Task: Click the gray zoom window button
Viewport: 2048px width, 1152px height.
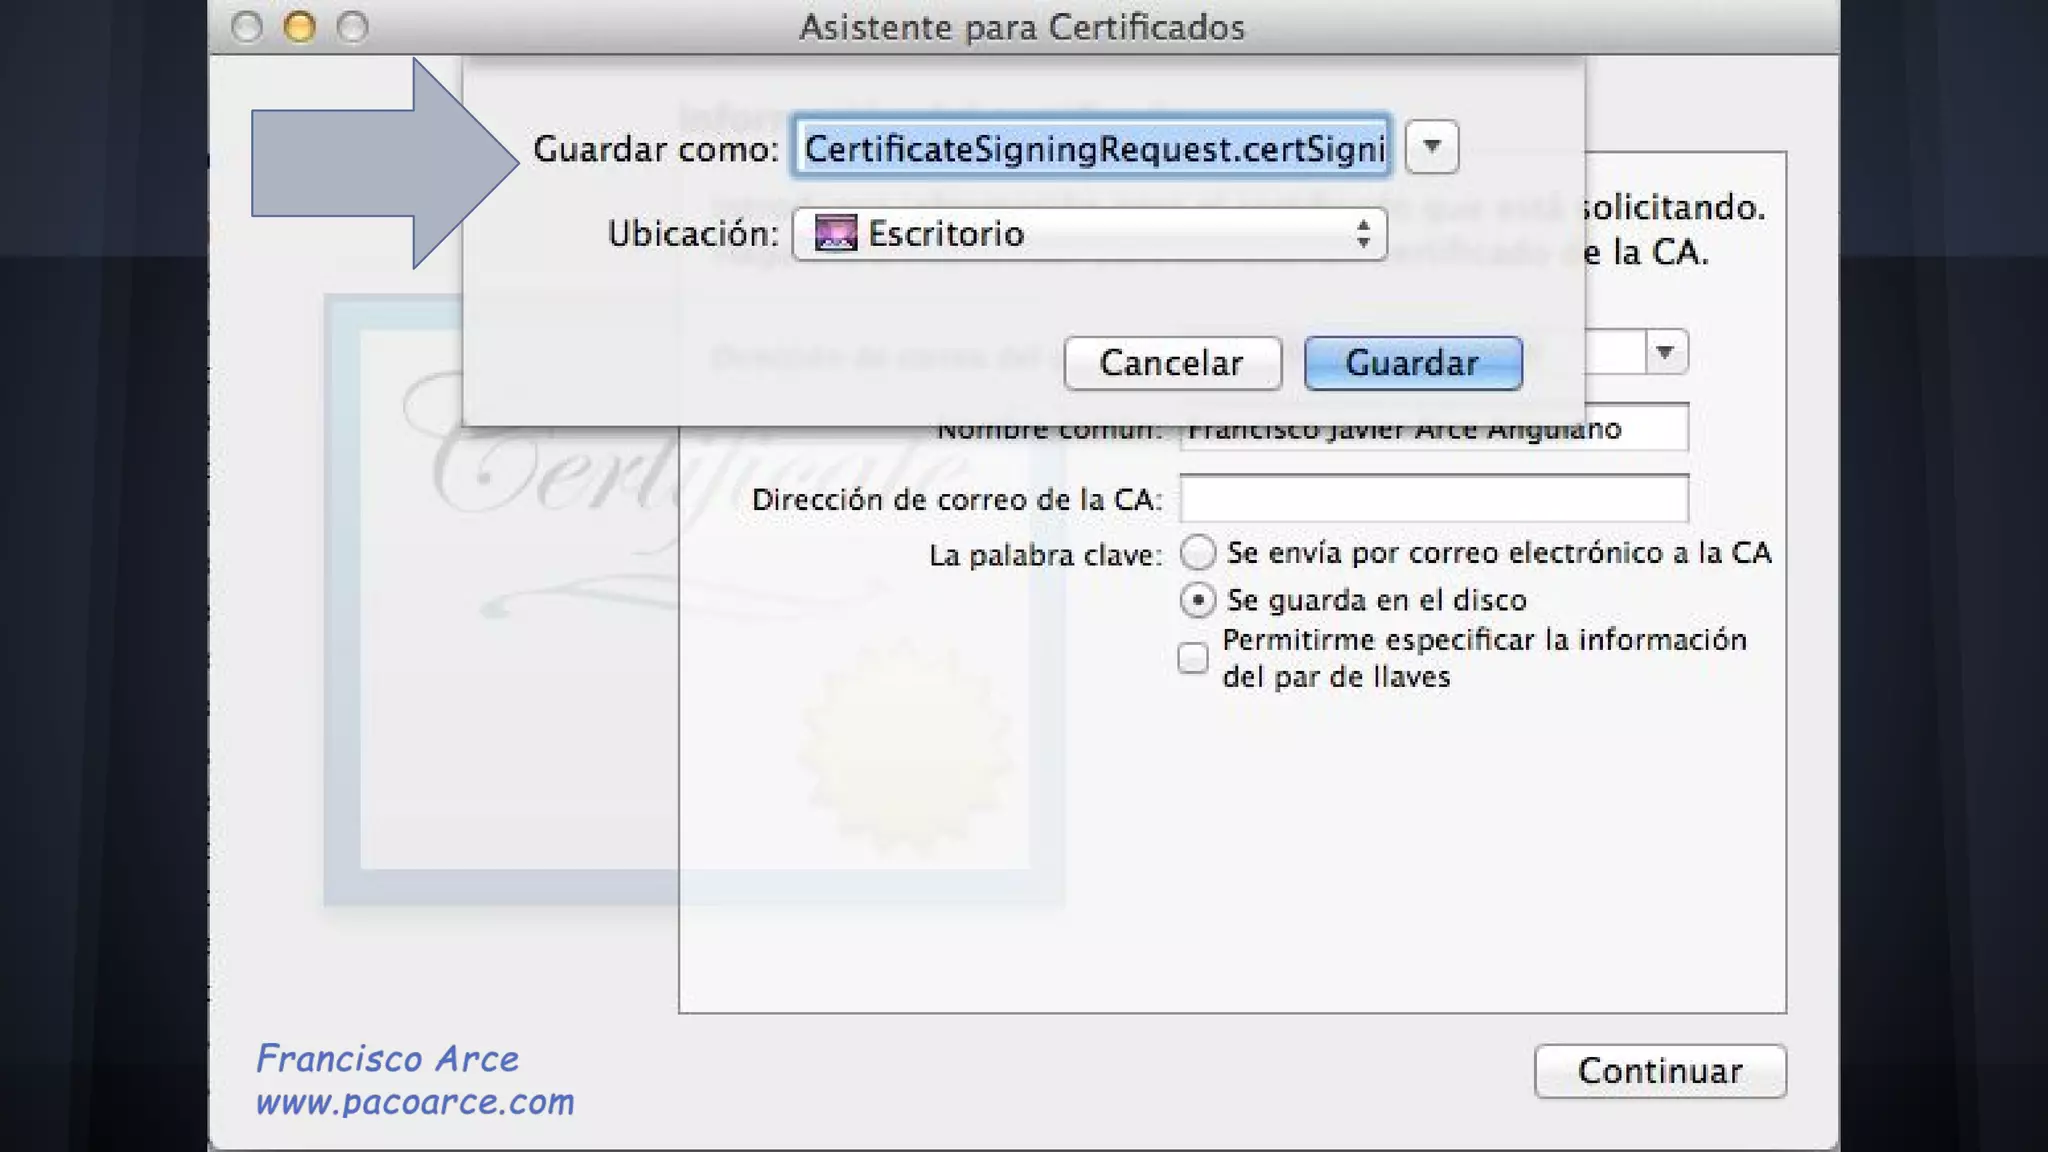Action: click(x=352, y=27)
